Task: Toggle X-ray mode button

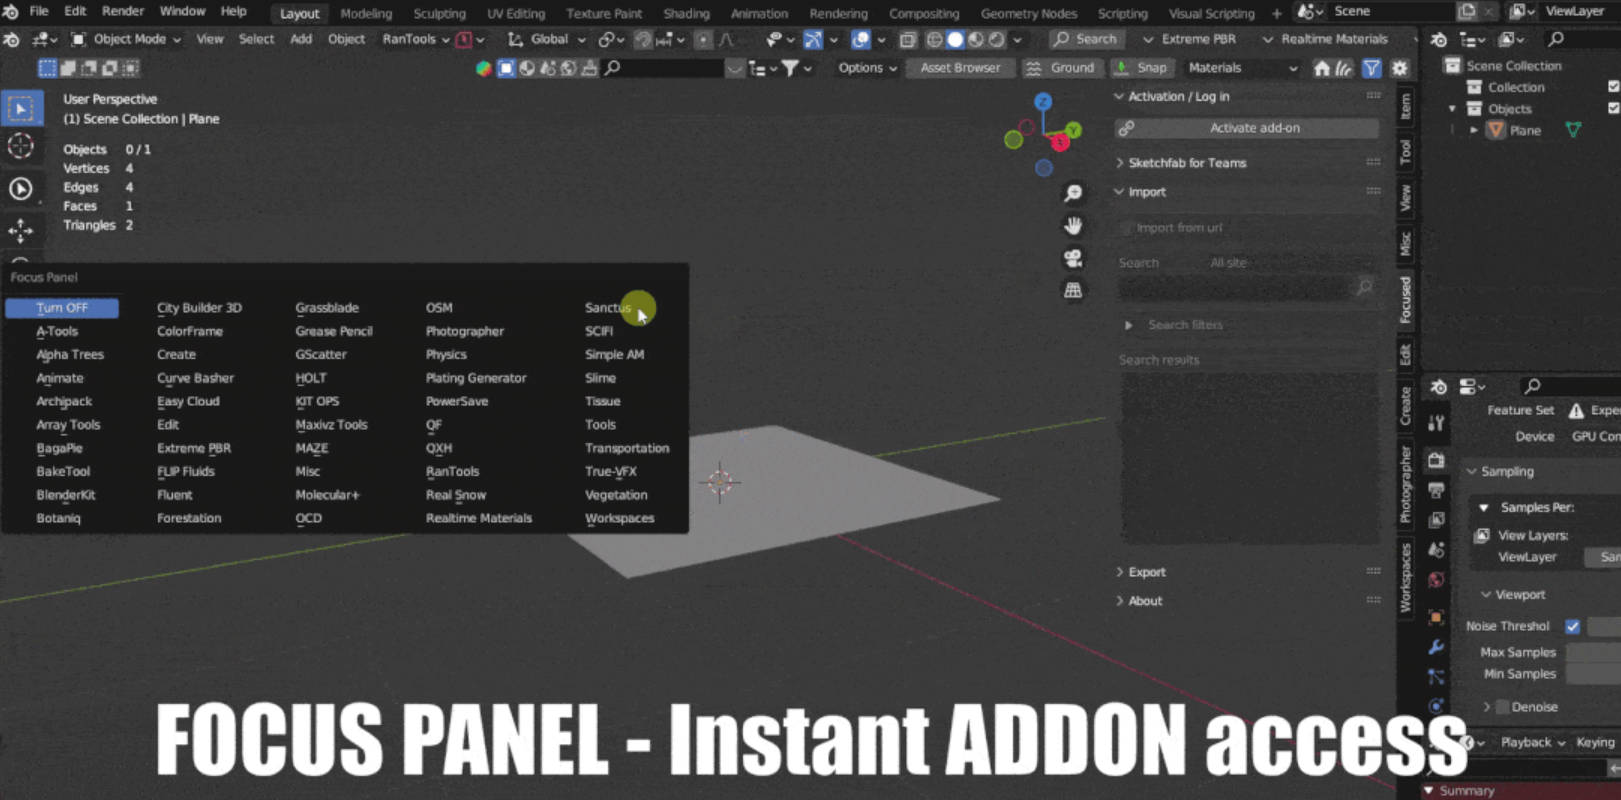Action: pyautogui.click(x=908, y=40)
